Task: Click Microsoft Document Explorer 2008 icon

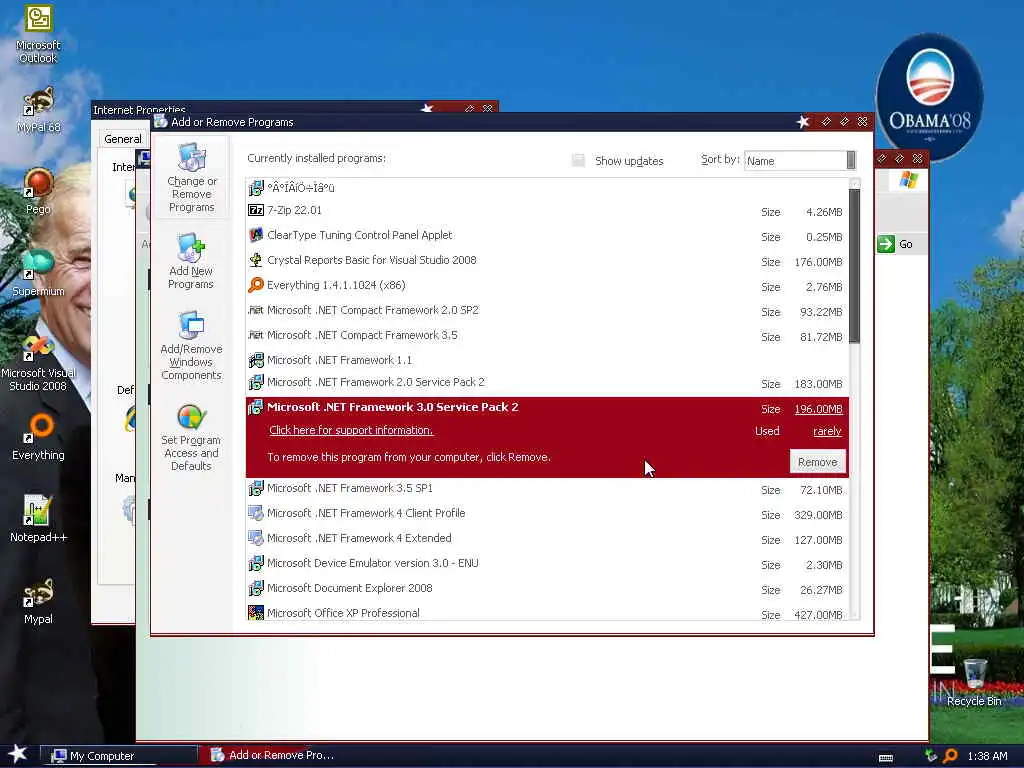Action: tap(256, 588)
